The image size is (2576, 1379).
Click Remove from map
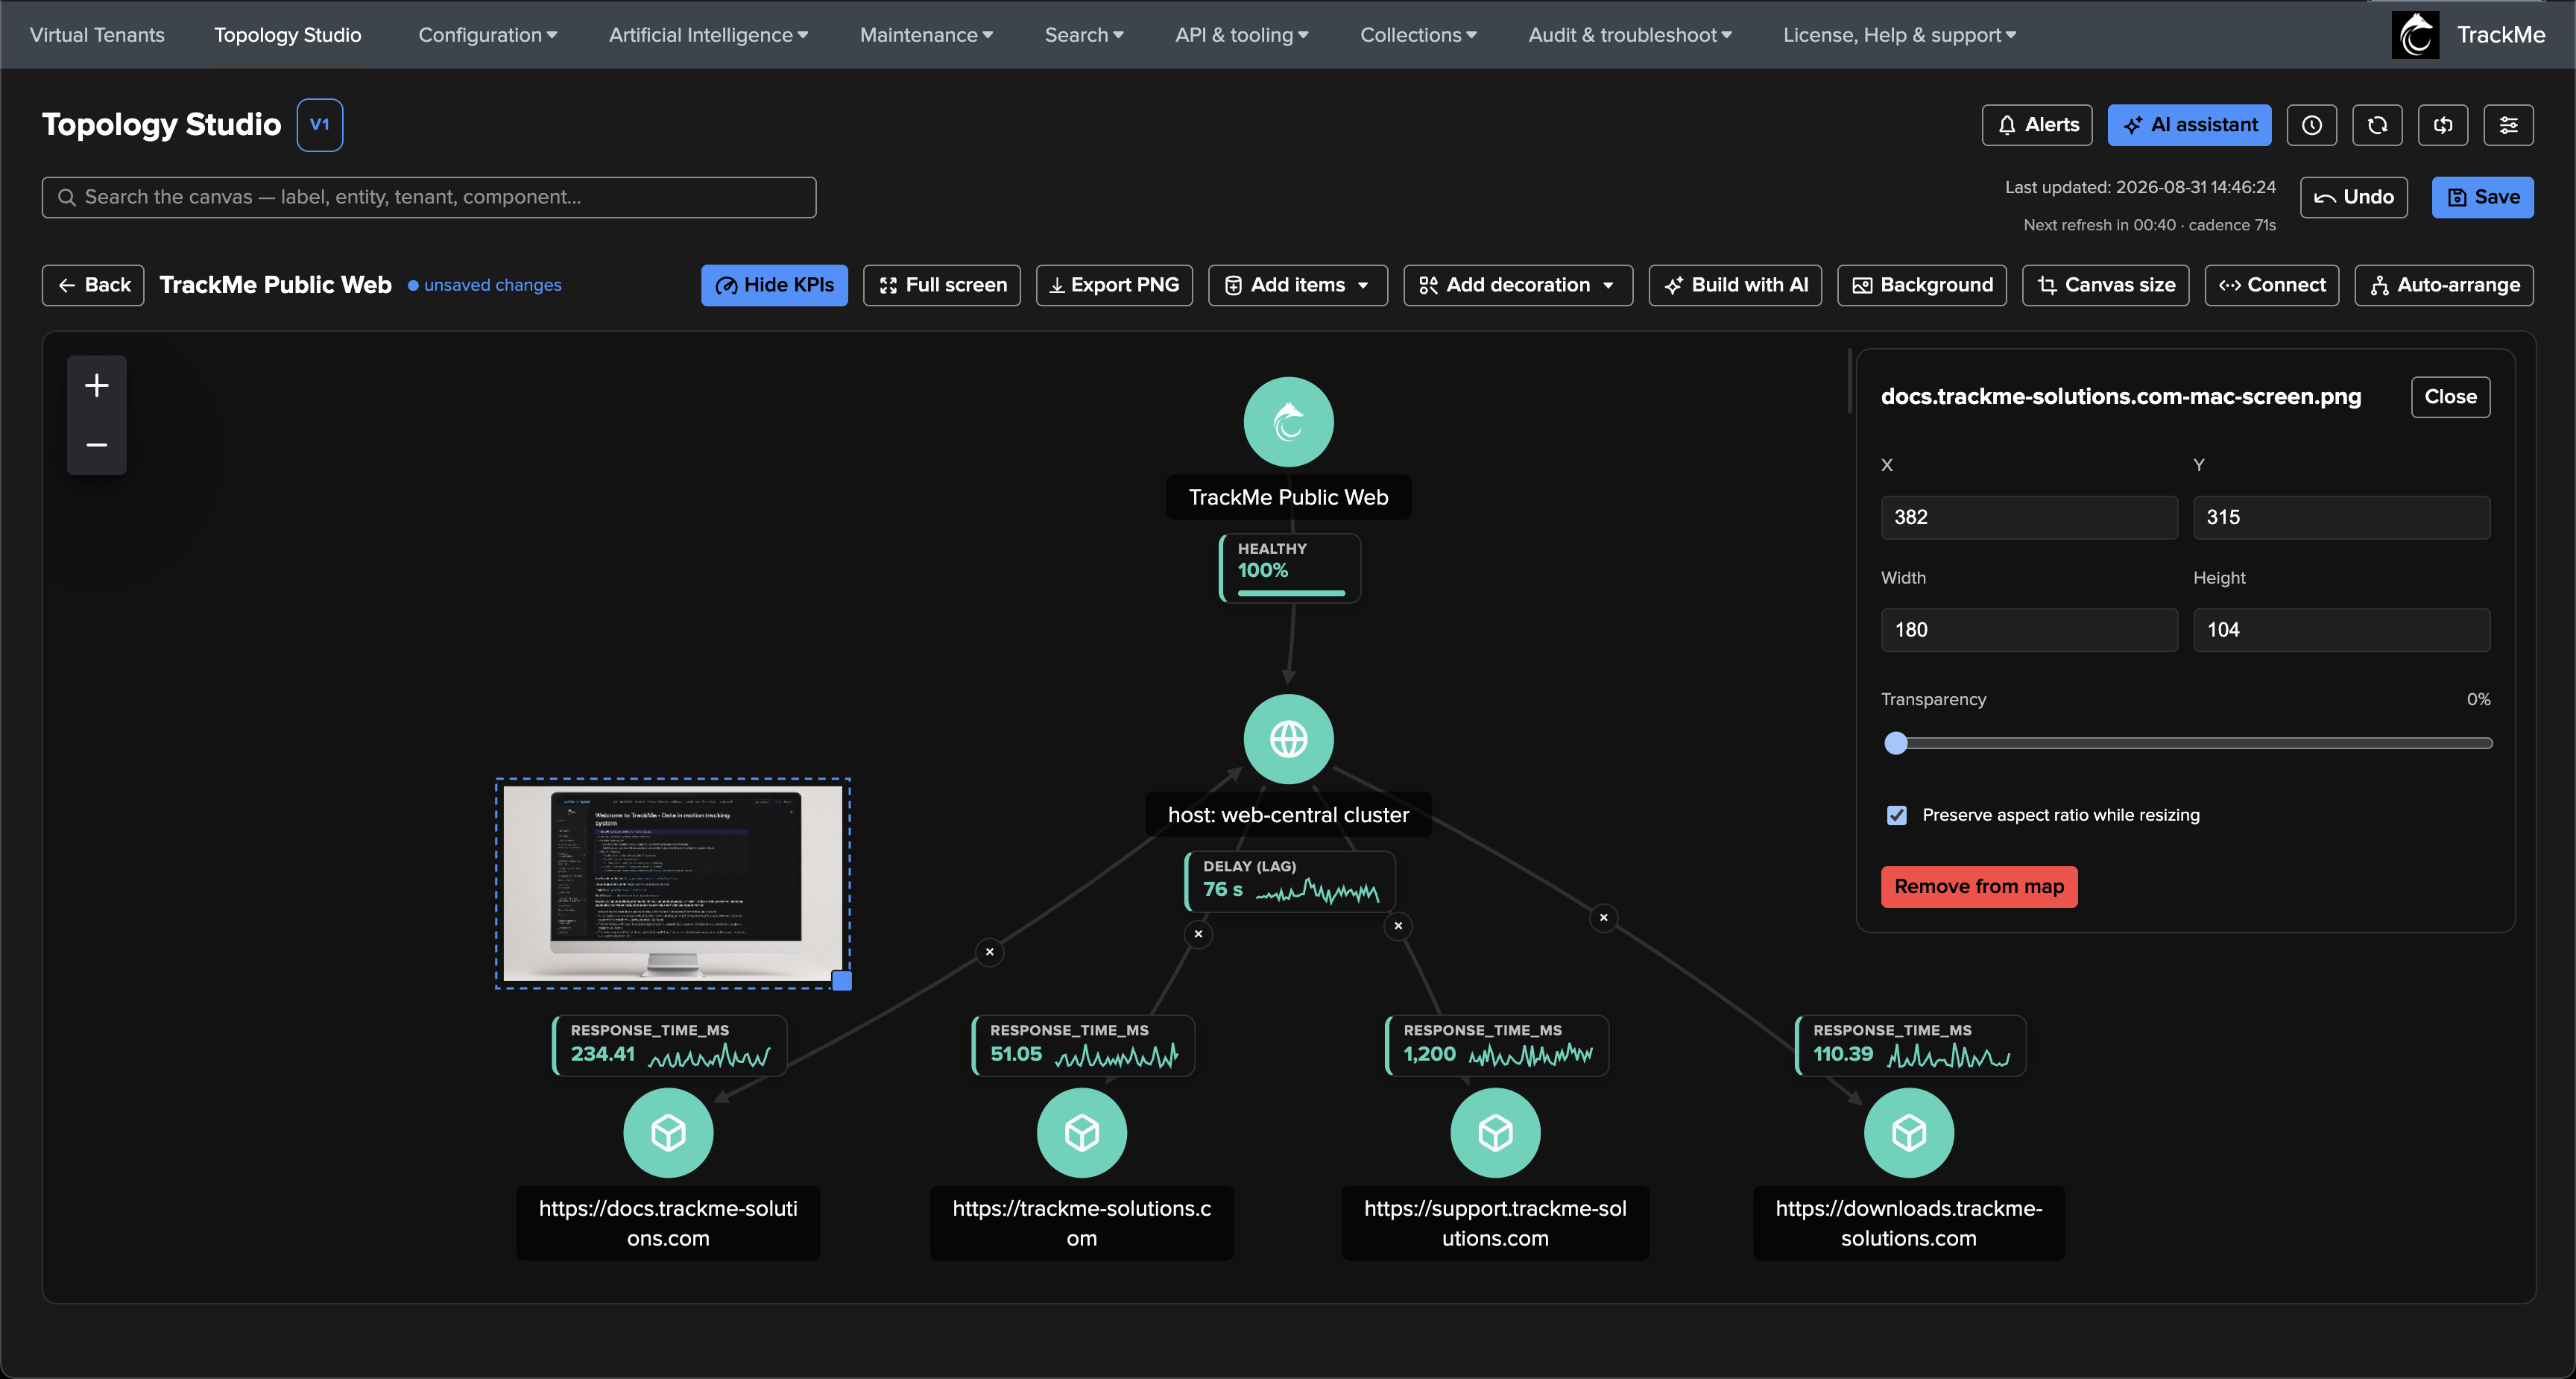point(1978,887)
